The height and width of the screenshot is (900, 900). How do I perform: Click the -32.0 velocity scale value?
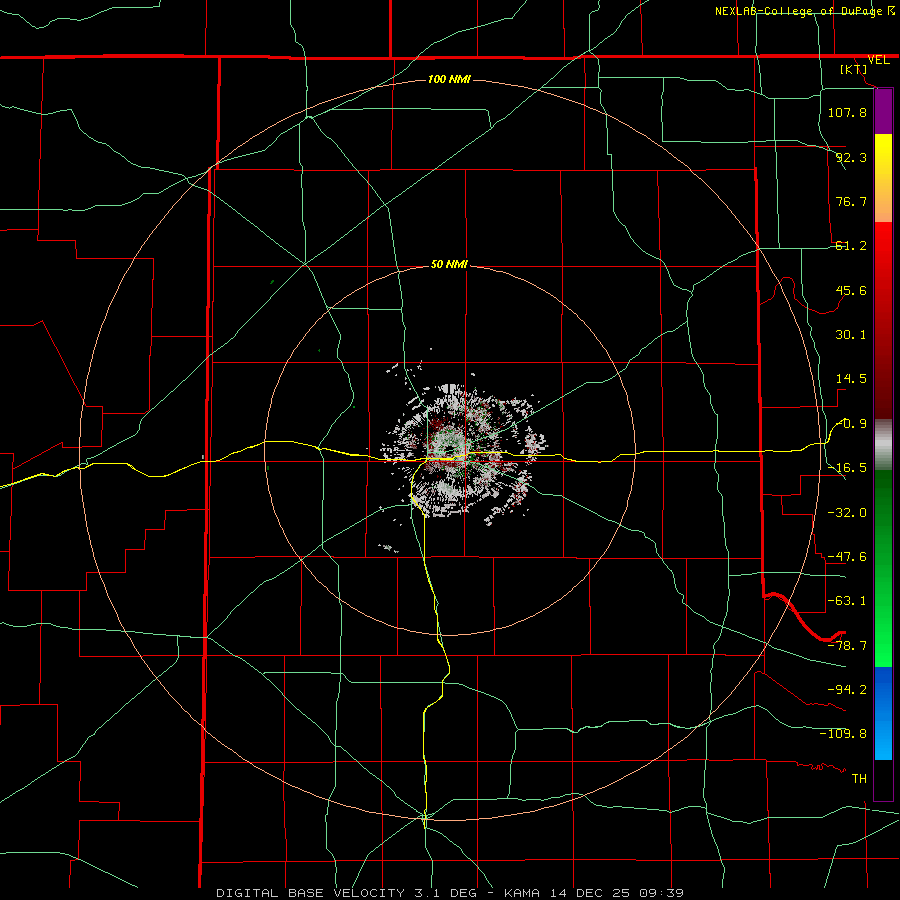pyautogui.click(x=847, y=512)
